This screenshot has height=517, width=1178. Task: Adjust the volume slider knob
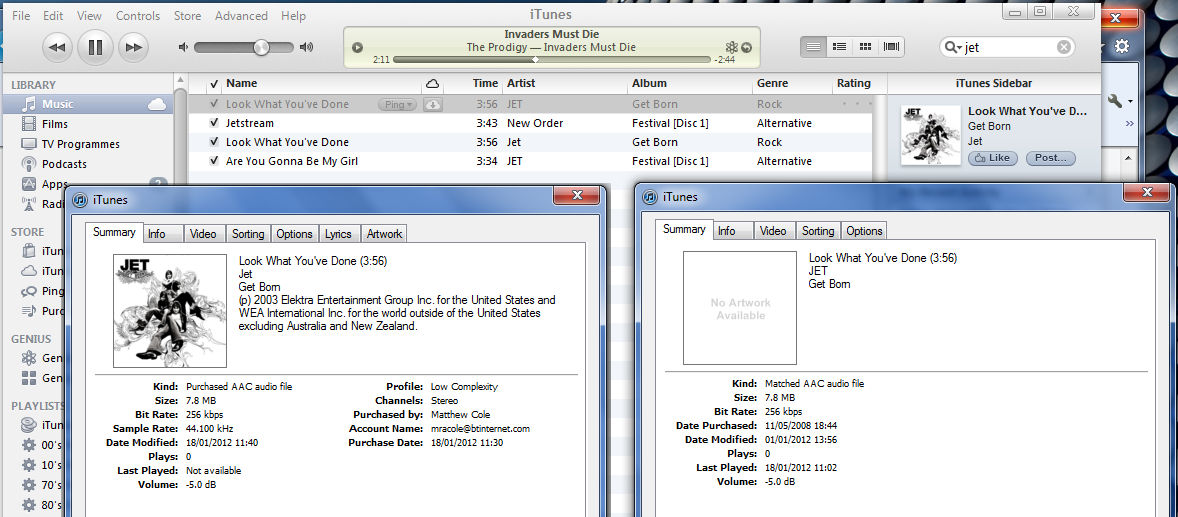(261, 47)
